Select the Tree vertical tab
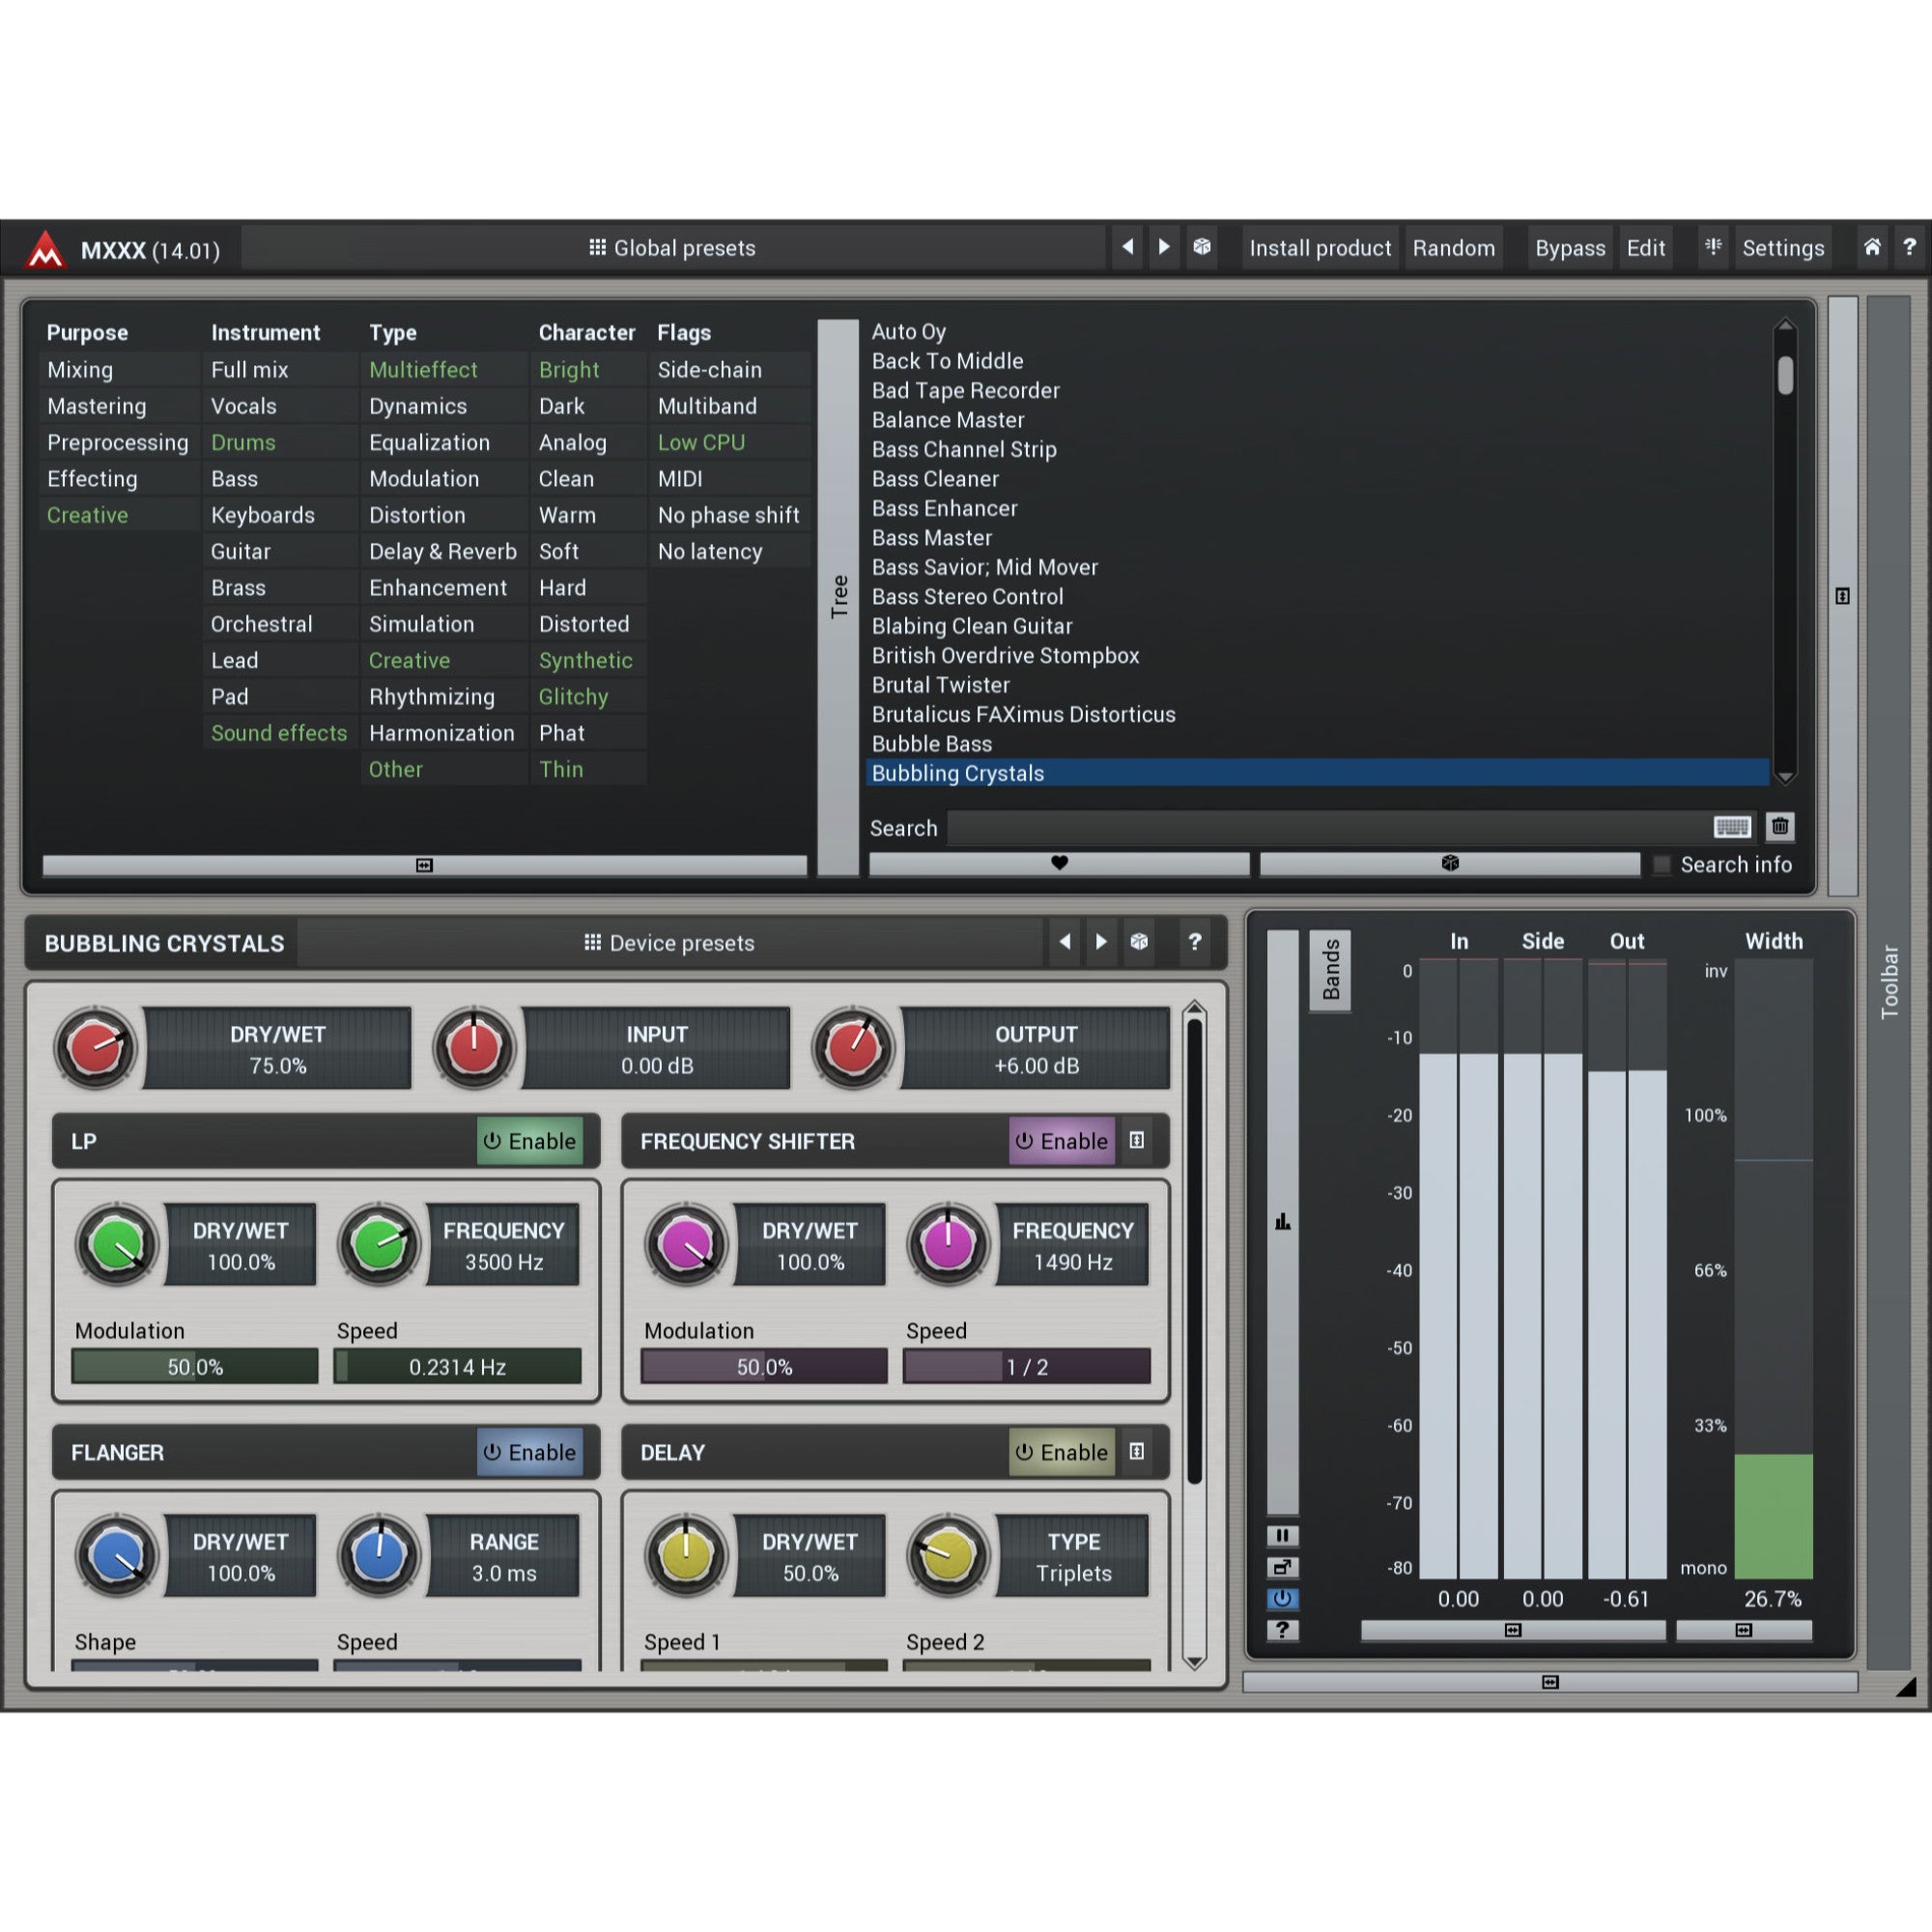This screenshot has width=1932, height=1932. pyautogui.click(x=838, y=597)
